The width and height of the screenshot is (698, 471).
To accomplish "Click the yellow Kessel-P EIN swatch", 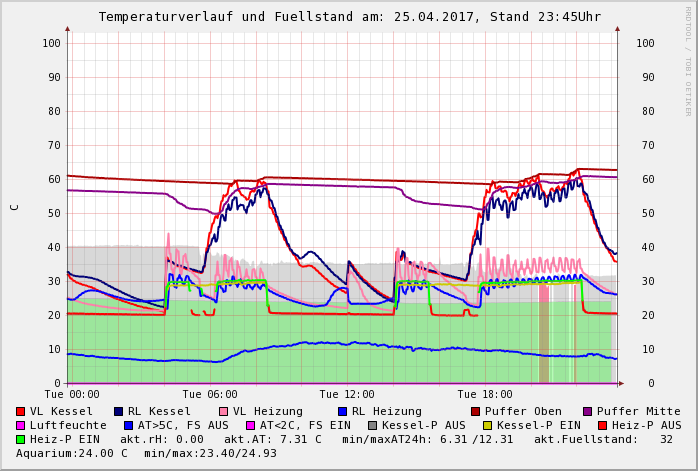I will tap(490, 425).
